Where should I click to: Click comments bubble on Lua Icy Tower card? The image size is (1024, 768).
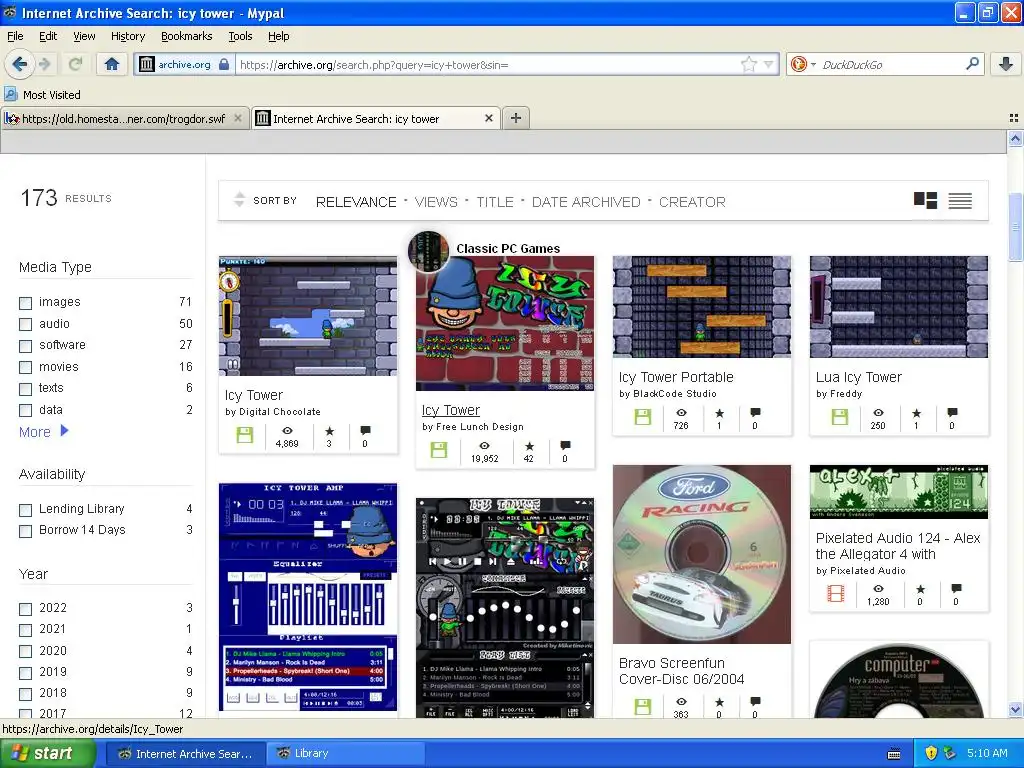click(952, 413)
